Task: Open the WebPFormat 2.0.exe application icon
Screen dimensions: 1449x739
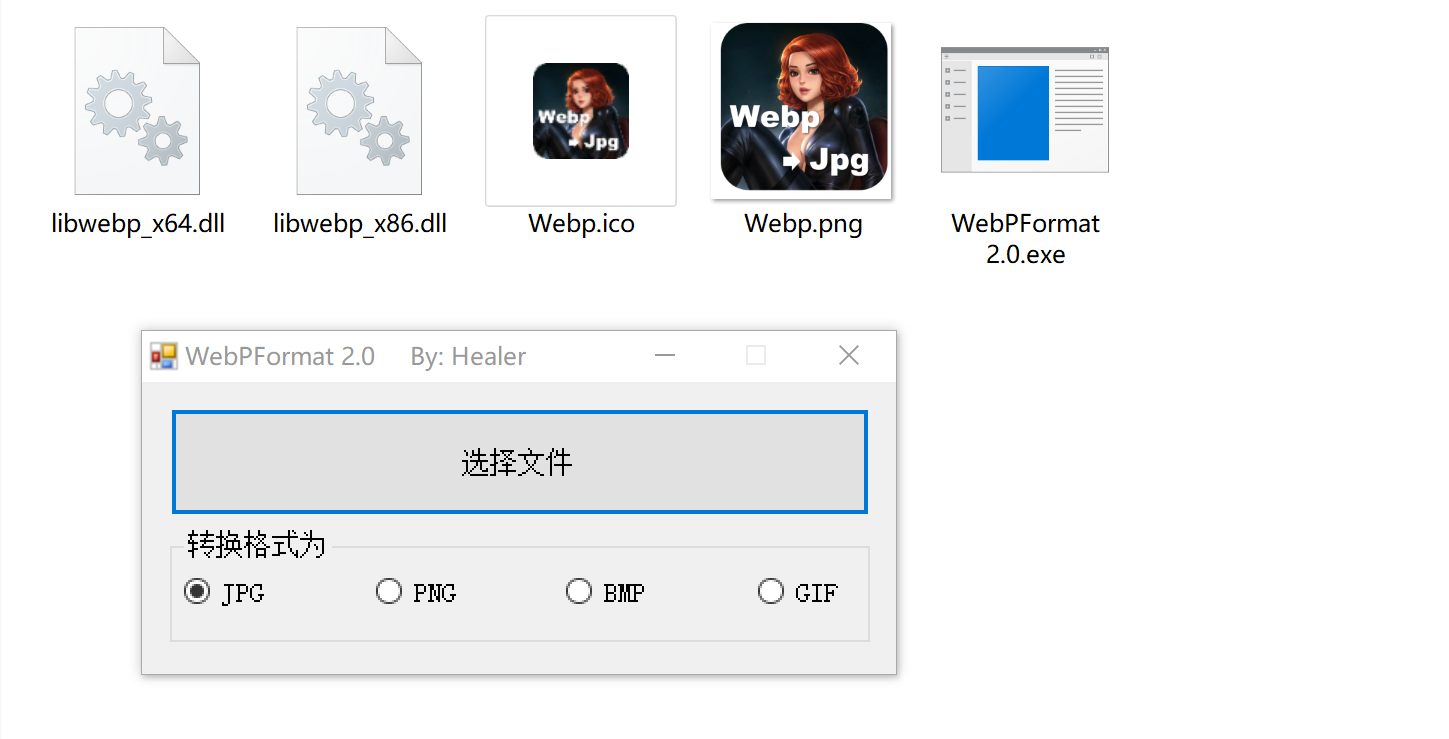Action: click(1024, 110)
